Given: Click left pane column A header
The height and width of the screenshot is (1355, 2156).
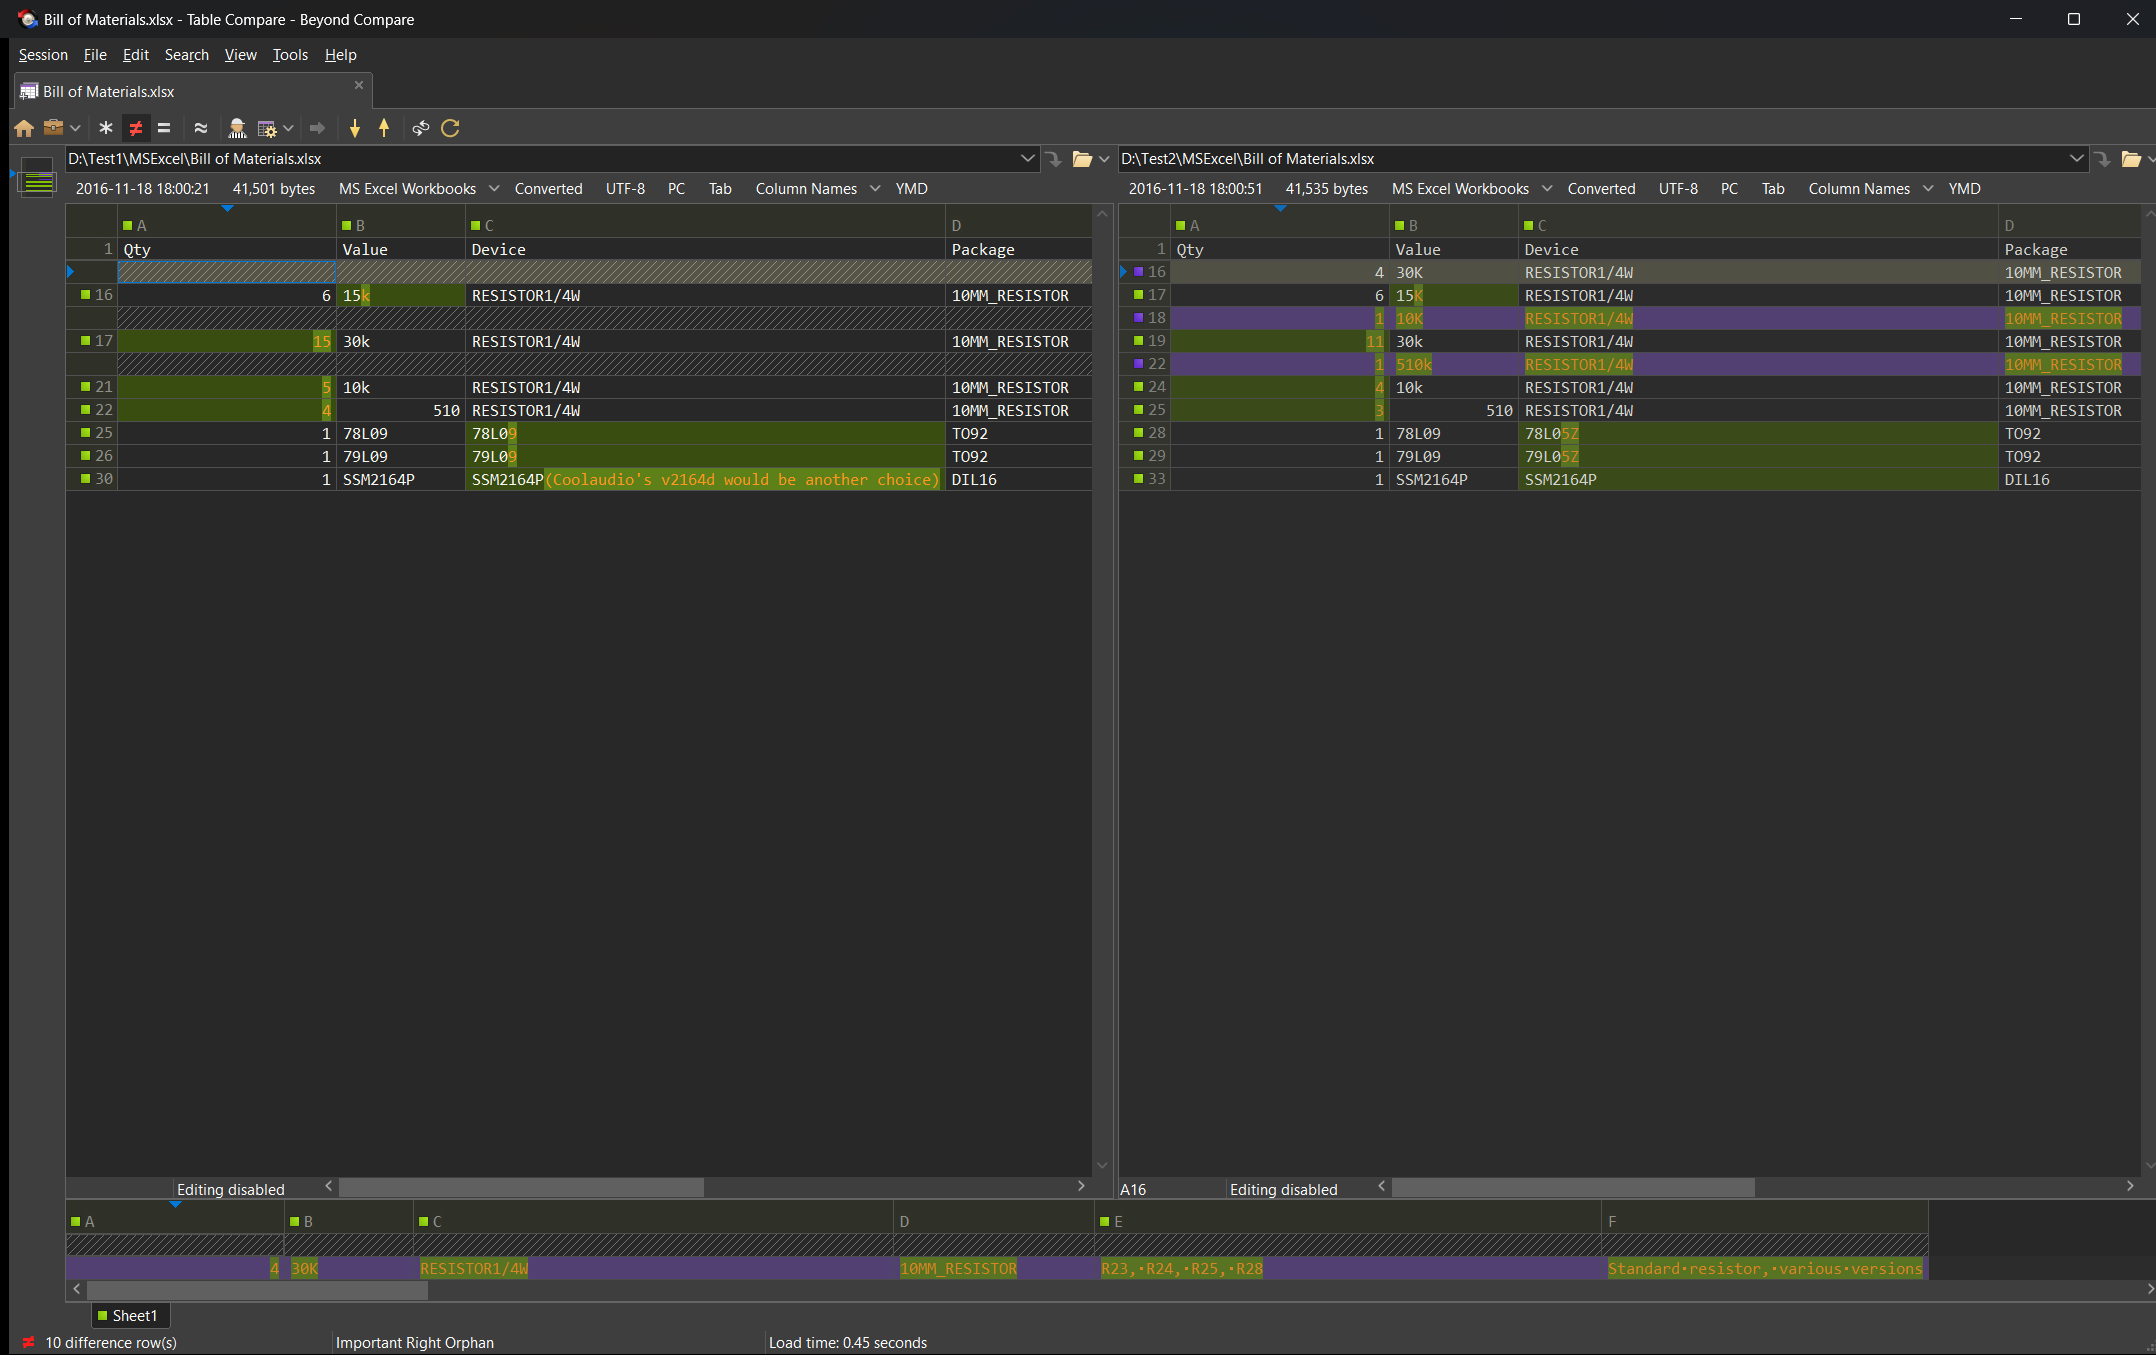Looking at the screenshot, I should tap(227, 226).
